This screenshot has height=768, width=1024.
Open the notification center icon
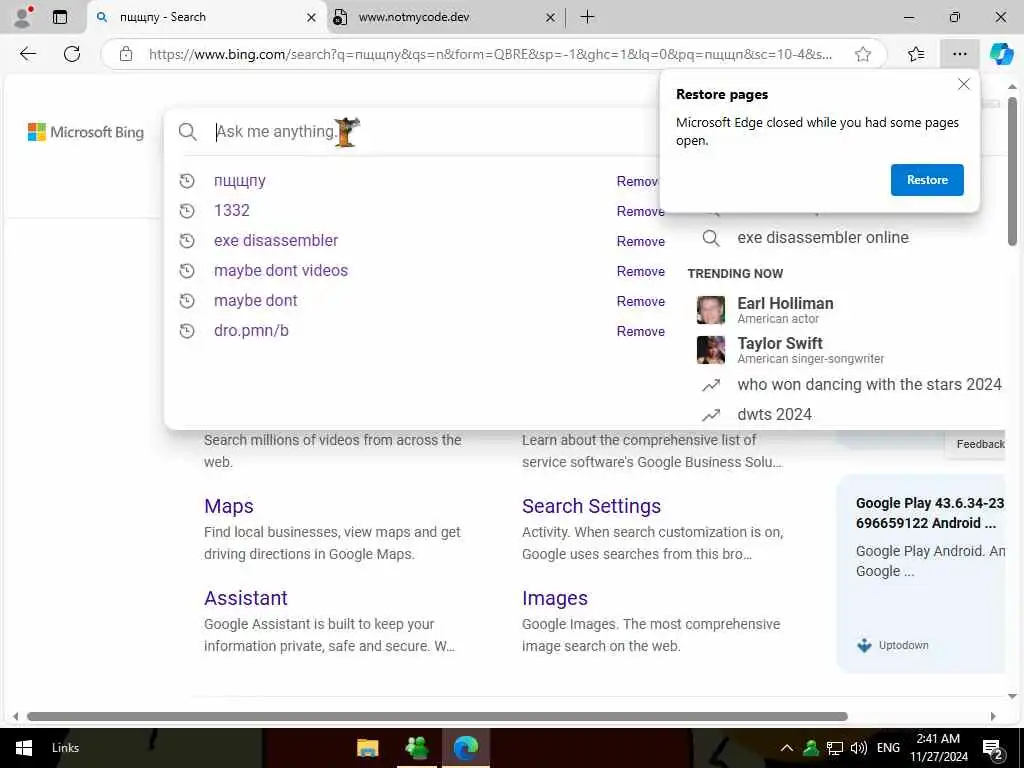(992, 749)
